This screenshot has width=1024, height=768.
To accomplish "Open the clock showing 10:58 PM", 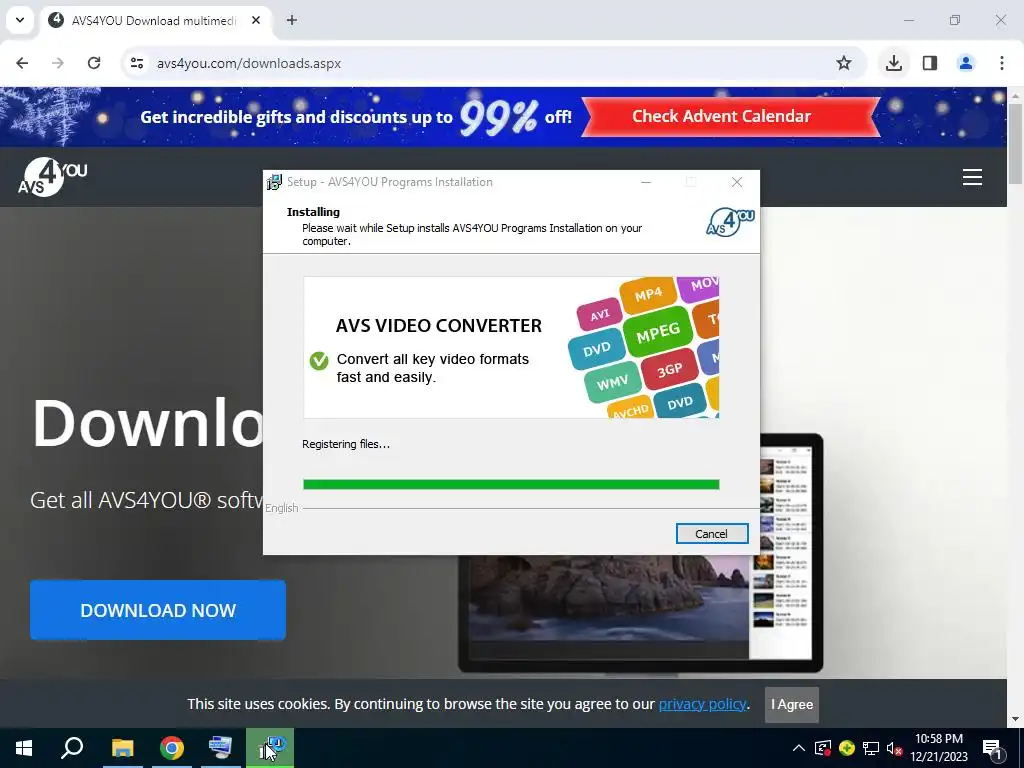I will pyautogui.click(x=938, y=748).
